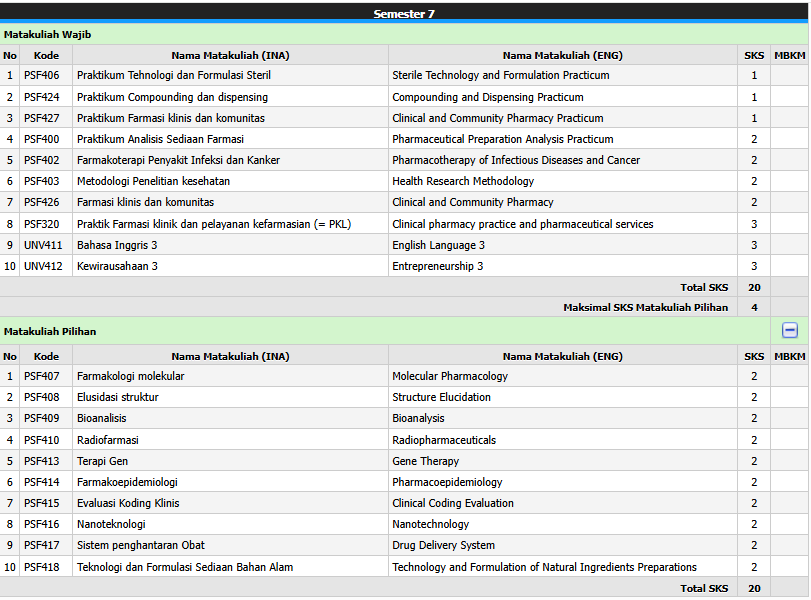Select 'Farmakoepidemiologi'
The height and width of the screenshot is (600, 811).
pos(127,483)
